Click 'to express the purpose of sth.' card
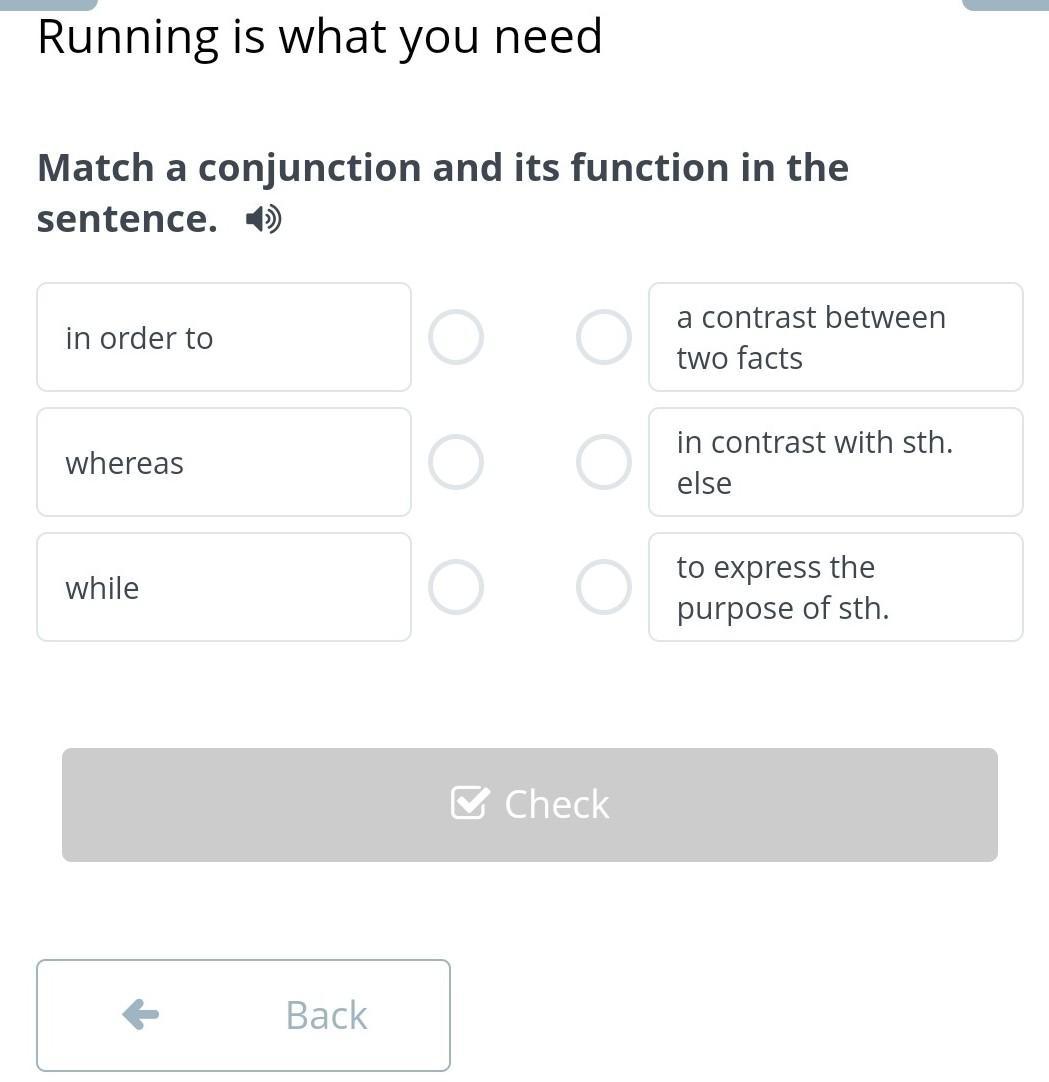Image resolution: width=1049 pixels, height=1082 pixels. tap(836, 587)
